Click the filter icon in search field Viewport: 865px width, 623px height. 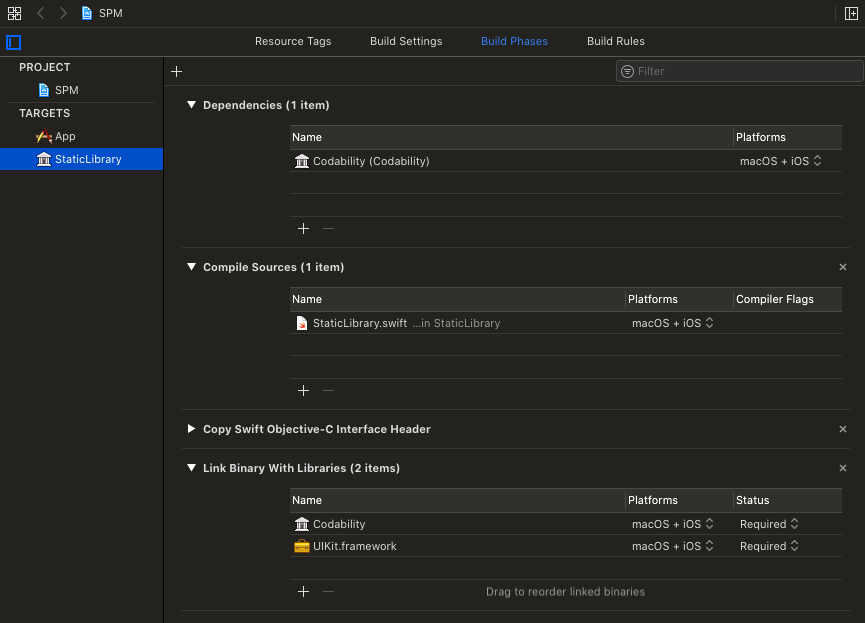point(627,71)
